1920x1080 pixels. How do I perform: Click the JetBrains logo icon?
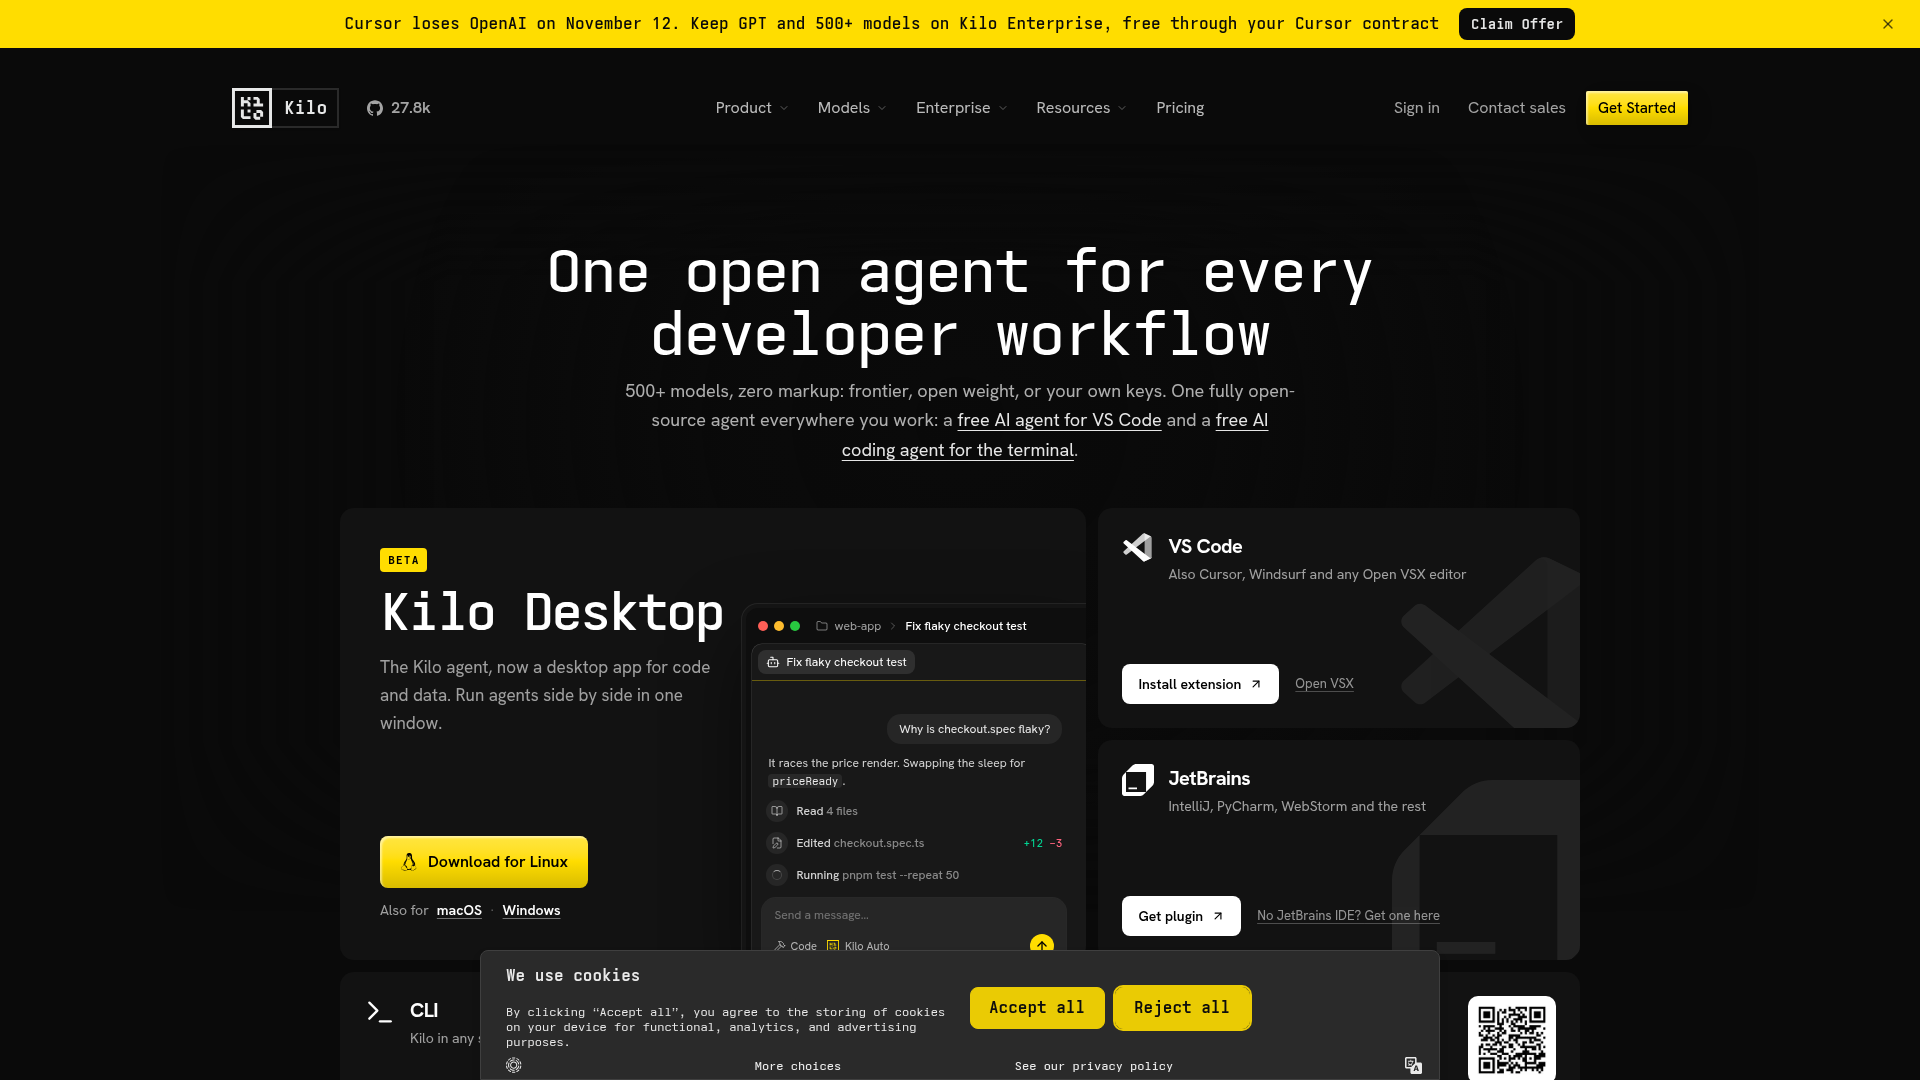point(1137,779)
